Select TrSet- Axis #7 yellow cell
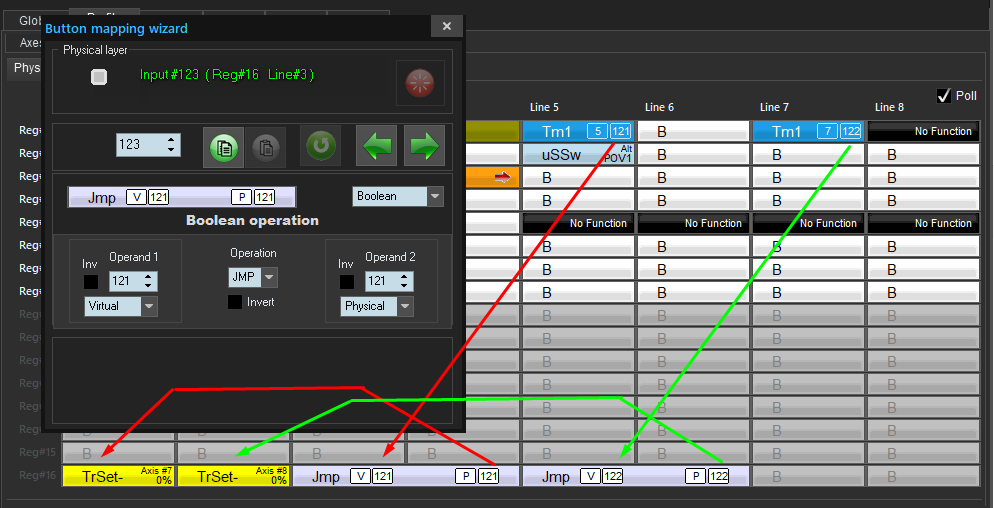Image resolution: width=994 pixels, height=508 pixels. (118, 476)
